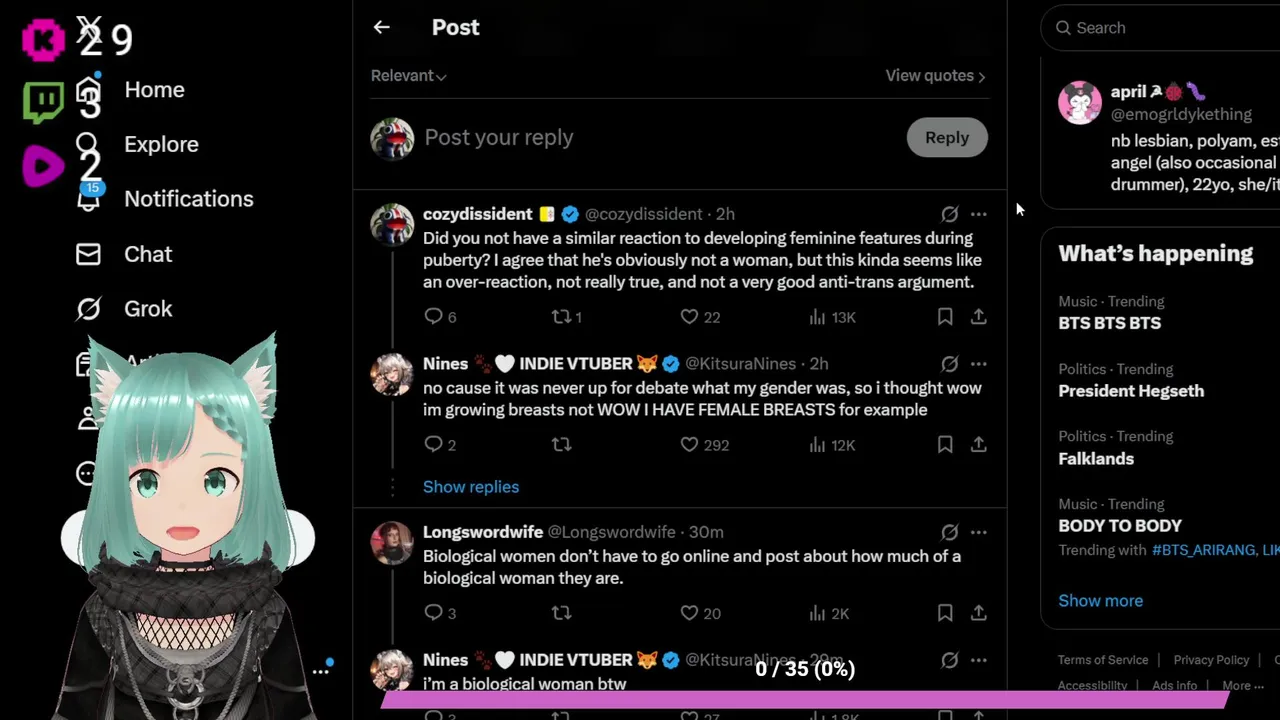Toggle the bookmark on the Longswordwife reply
This screenshot has width=1280, height=720.
[945, 613]
